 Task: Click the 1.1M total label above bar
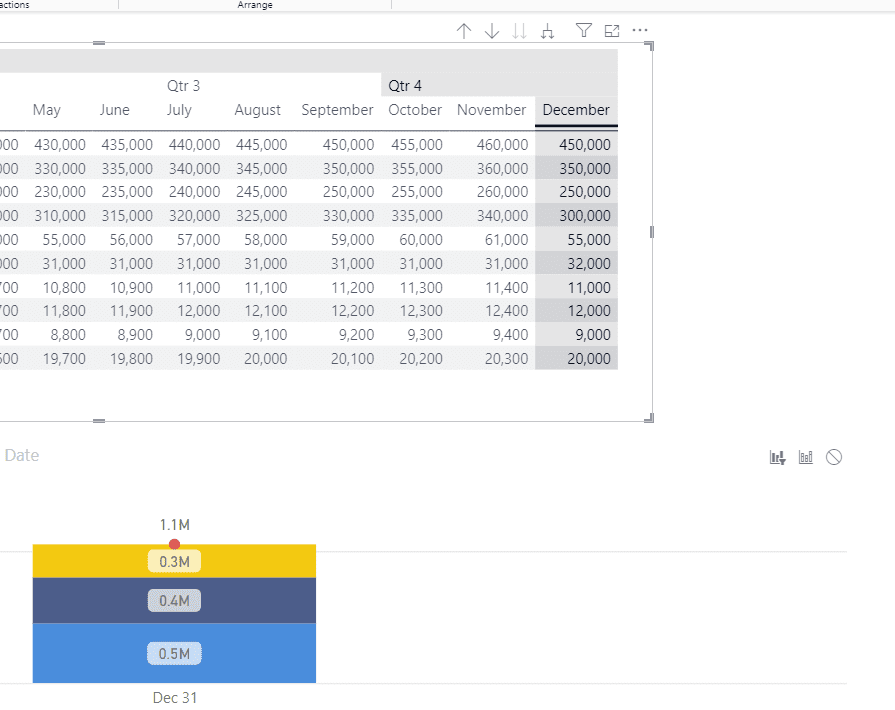pos(174,524)
